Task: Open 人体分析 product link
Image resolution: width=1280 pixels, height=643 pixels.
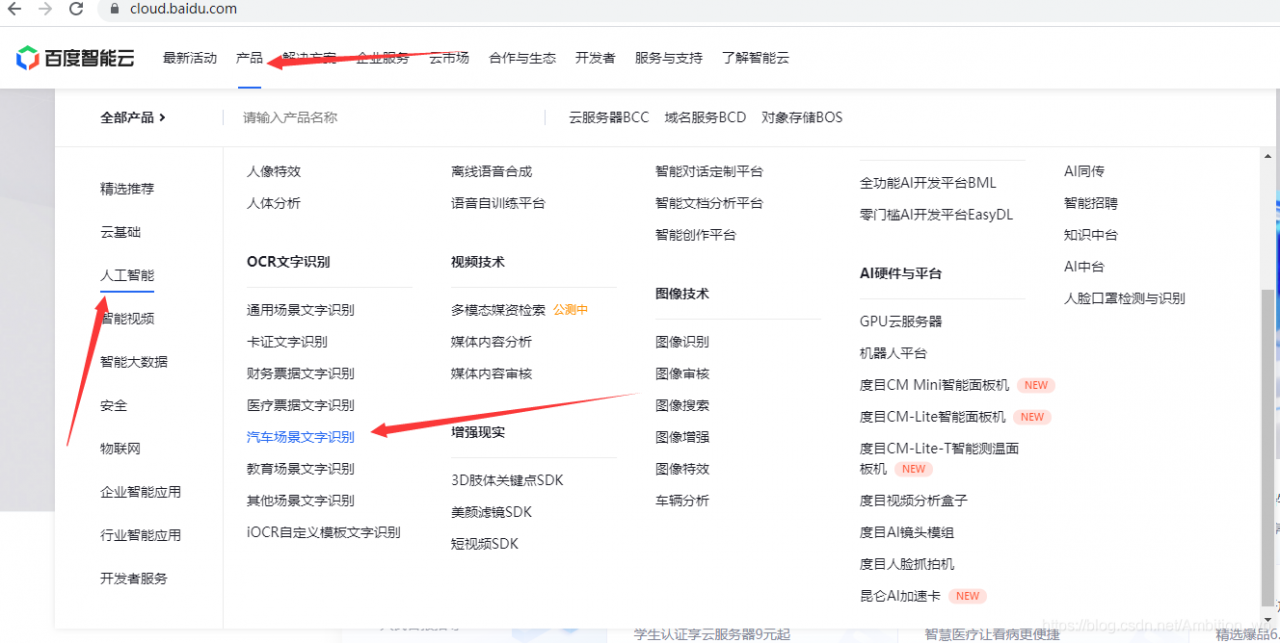Action: [274, 203]
